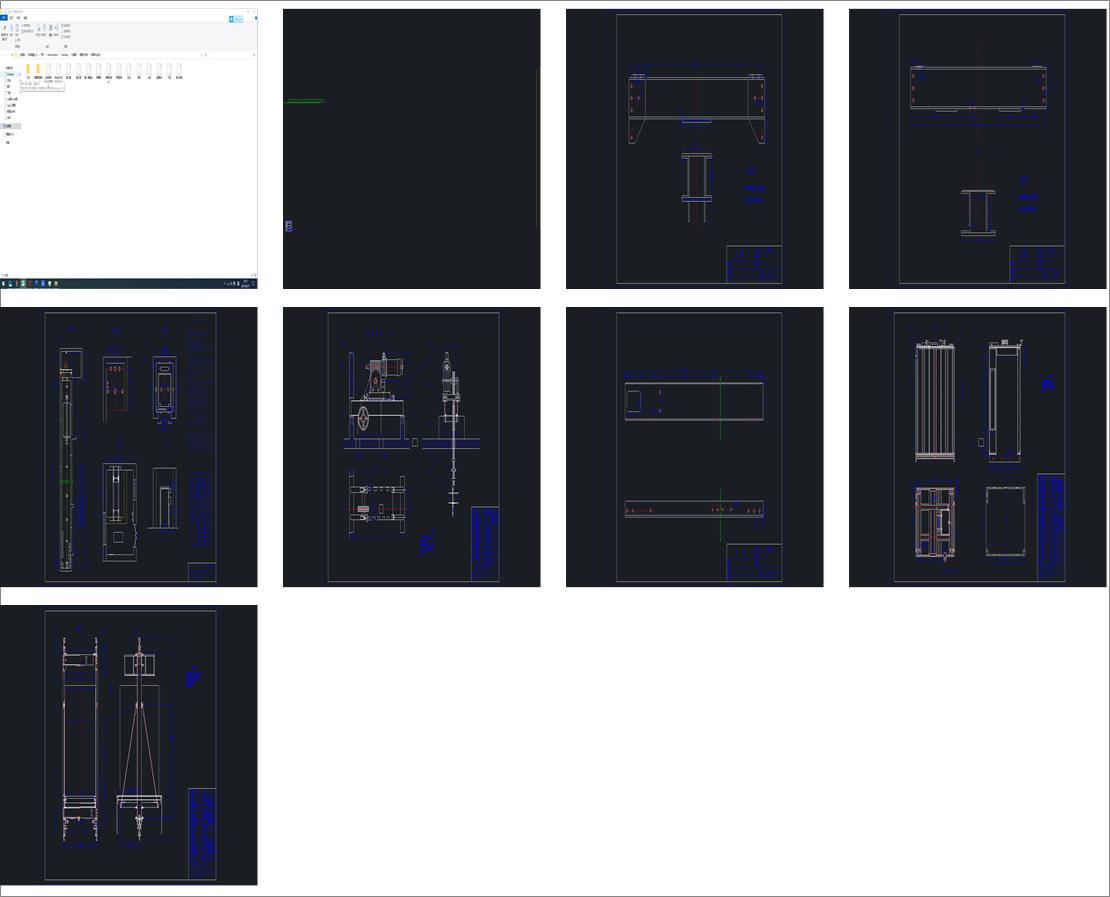Select the tall narrow column multi-view drawing

point(129,447)
